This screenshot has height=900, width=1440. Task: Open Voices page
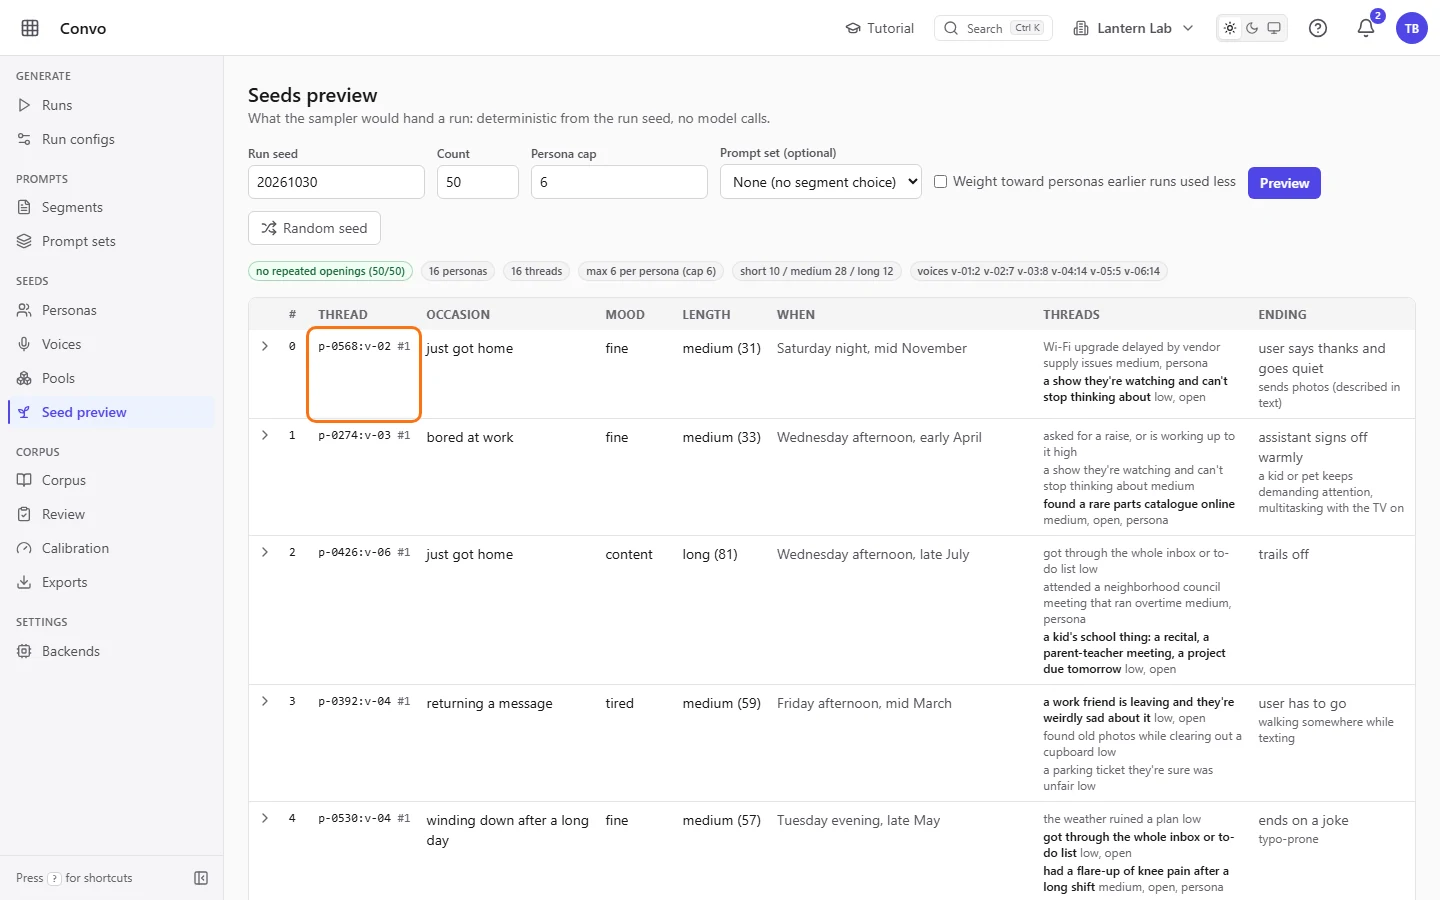pos(111,344)
